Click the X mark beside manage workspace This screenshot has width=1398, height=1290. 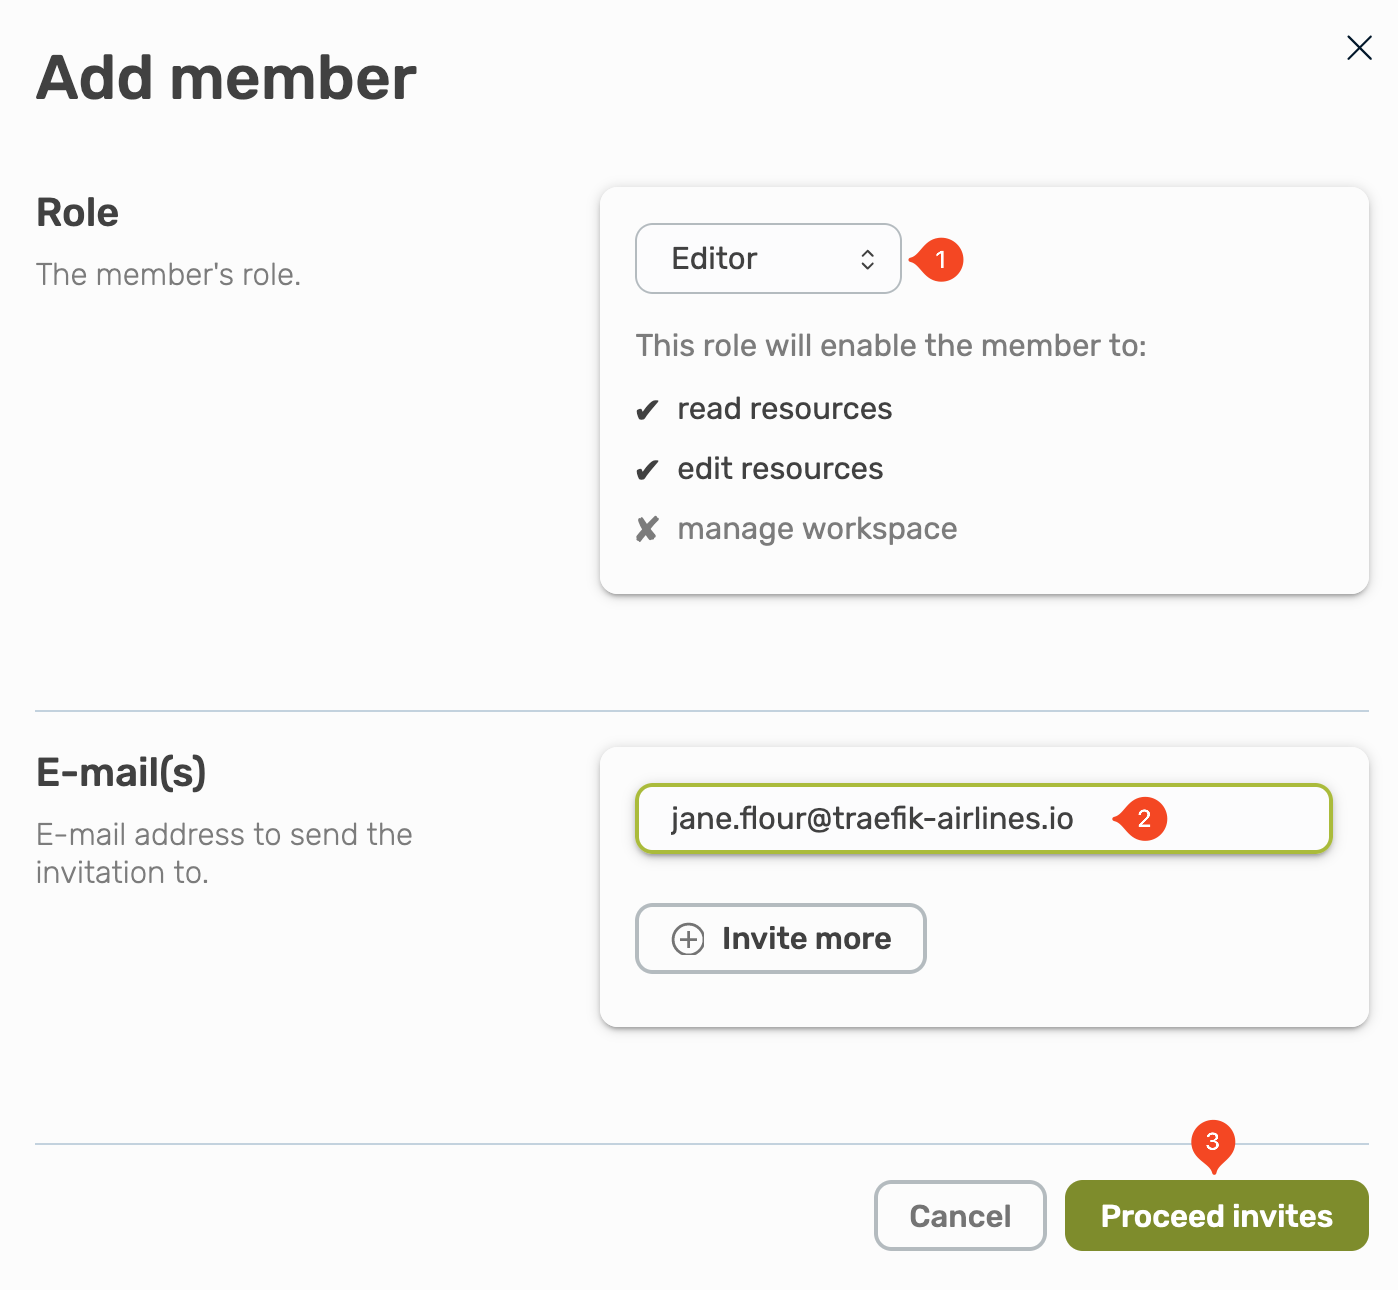tap(648, 528)
